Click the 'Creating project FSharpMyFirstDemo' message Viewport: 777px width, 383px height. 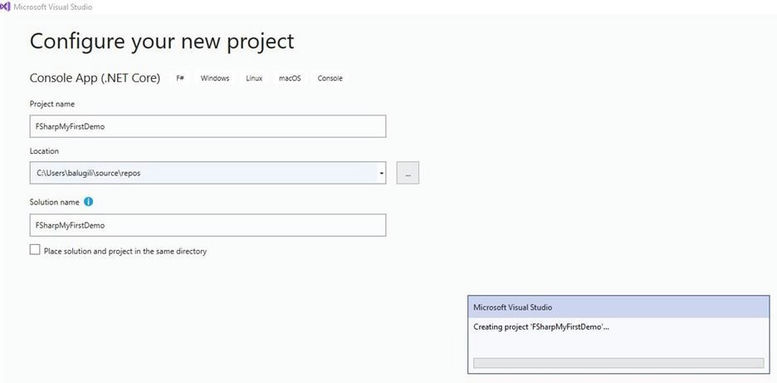point(541,327)
